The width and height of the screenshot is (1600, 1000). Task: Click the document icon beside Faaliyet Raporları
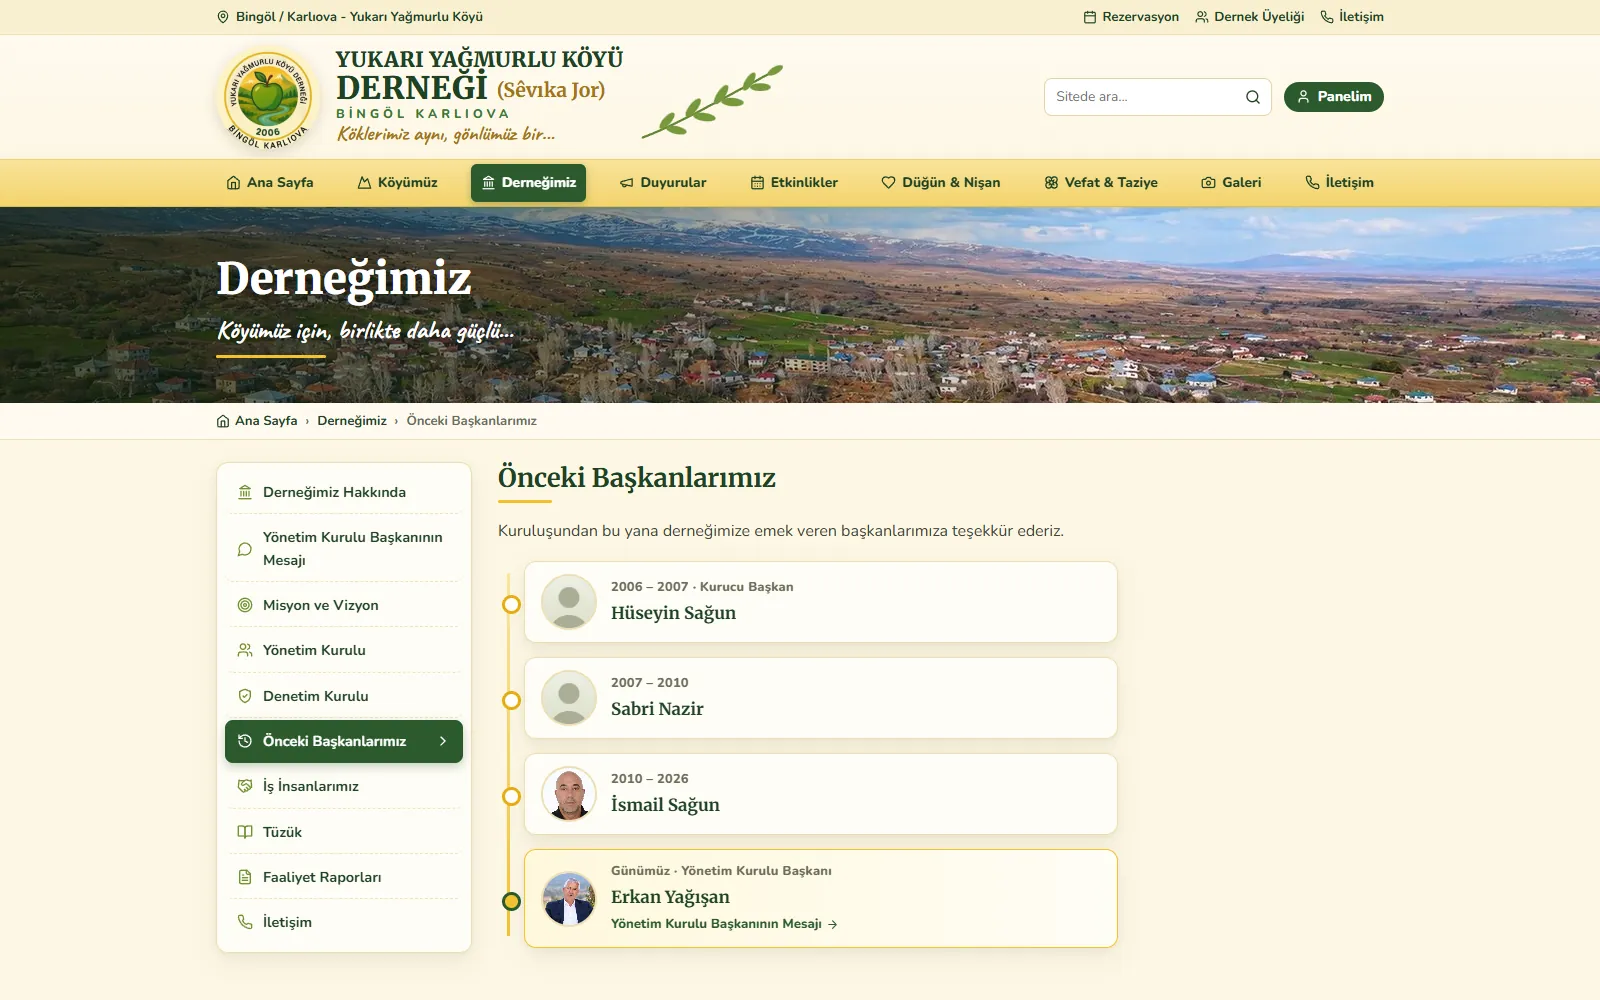click(245, 877)
